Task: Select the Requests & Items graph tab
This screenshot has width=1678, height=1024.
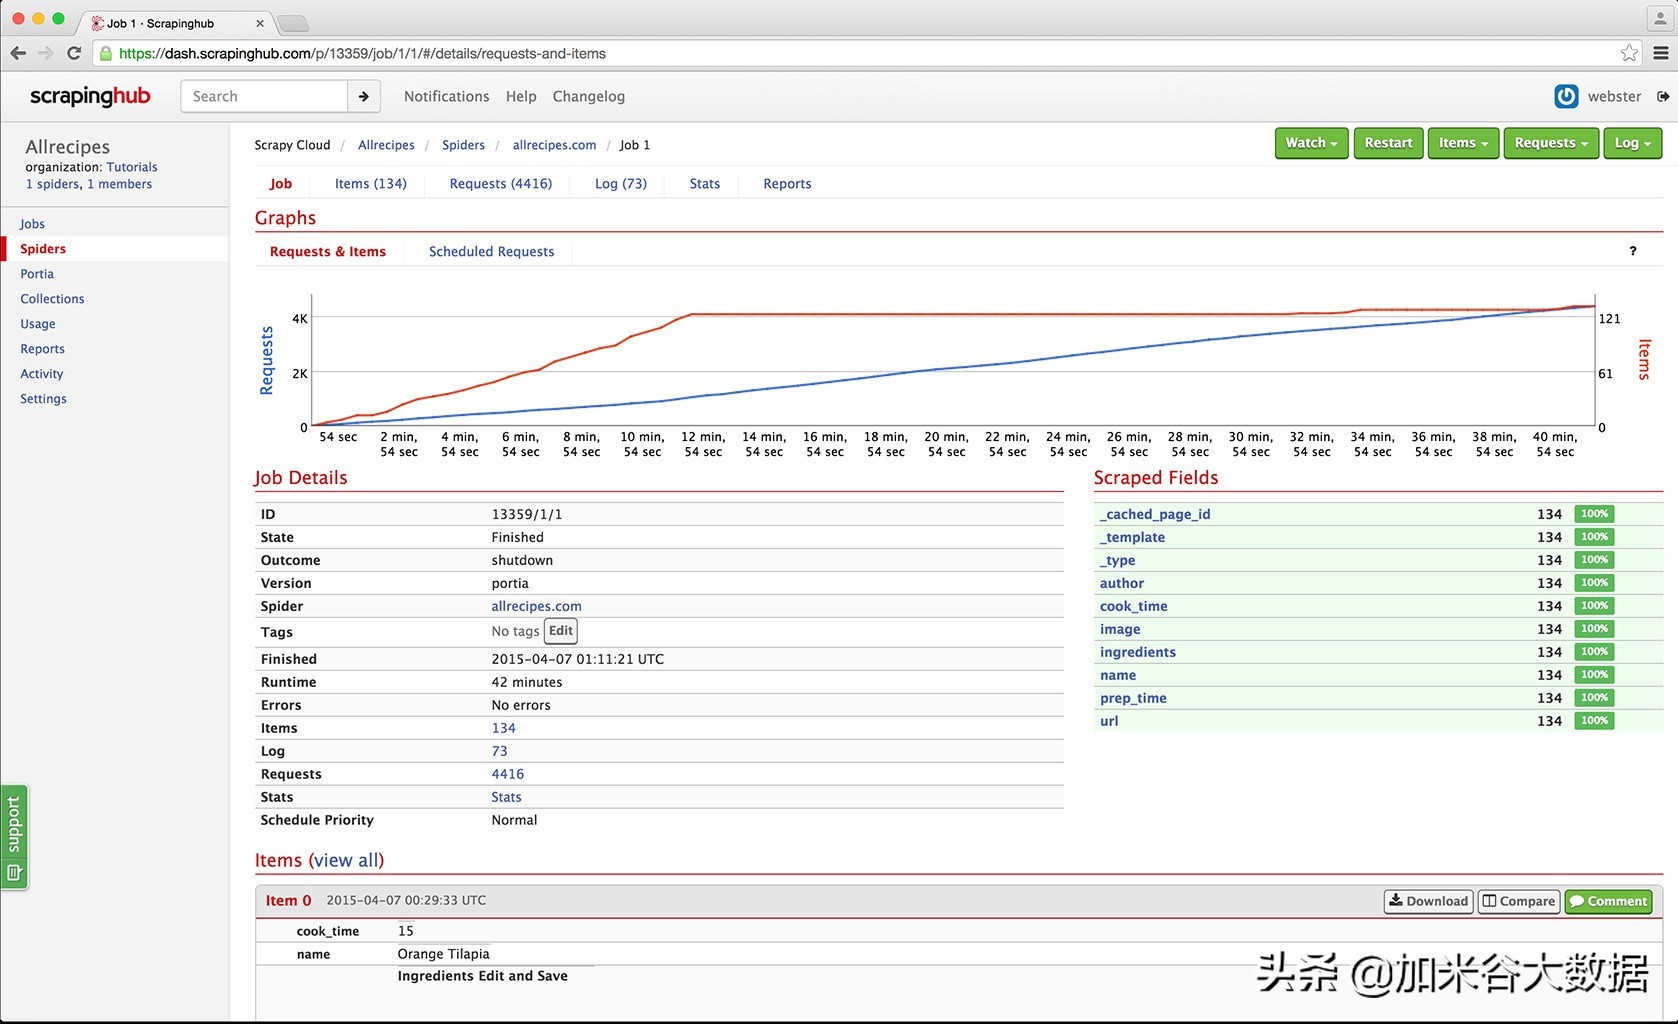Action: point(328,252)
